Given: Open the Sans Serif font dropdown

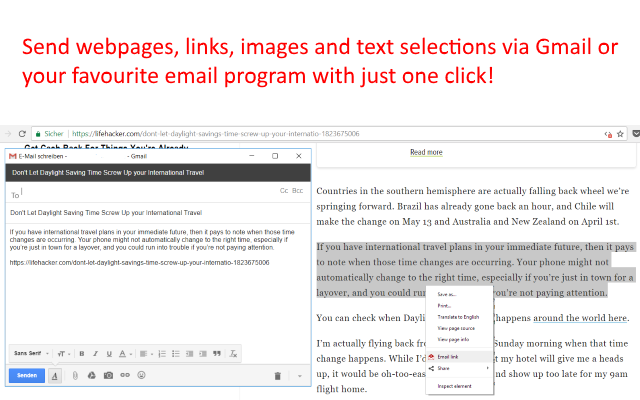Looking at the screenshot, I should pyautogui.click(x=31, y=353).
